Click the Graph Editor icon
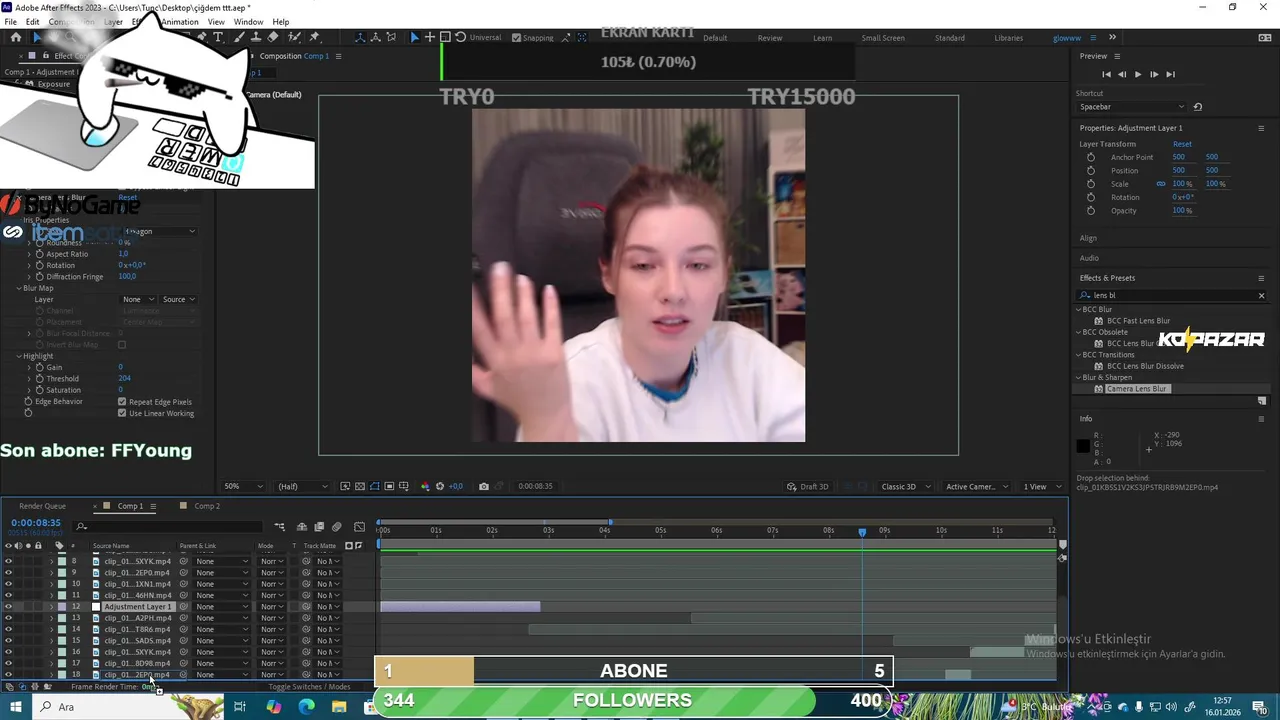 [x=361, y=527]
